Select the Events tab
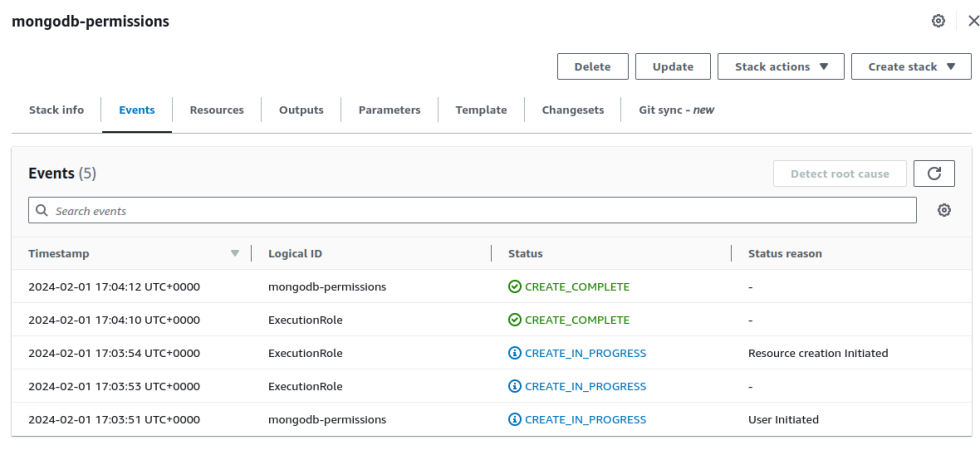This screenshot has height=450, width=980. (x=137, y=110)
